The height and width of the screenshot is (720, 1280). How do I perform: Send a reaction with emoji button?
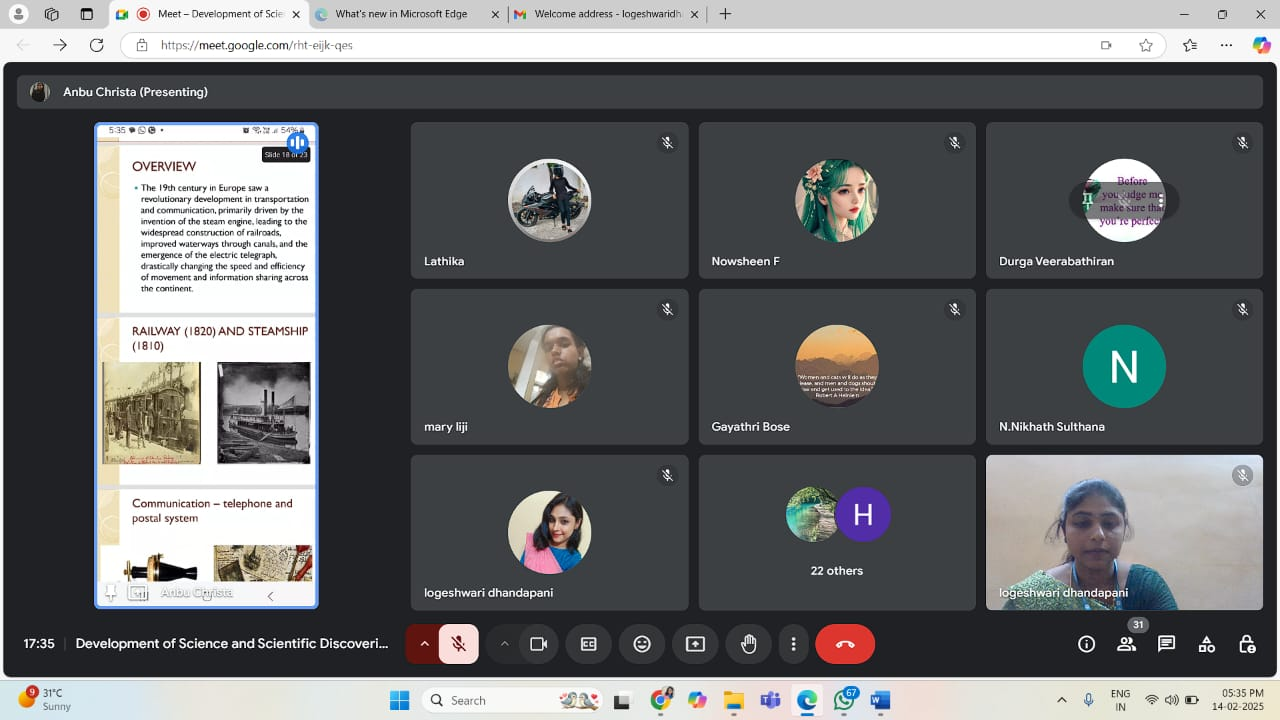(x=642, y=644)
